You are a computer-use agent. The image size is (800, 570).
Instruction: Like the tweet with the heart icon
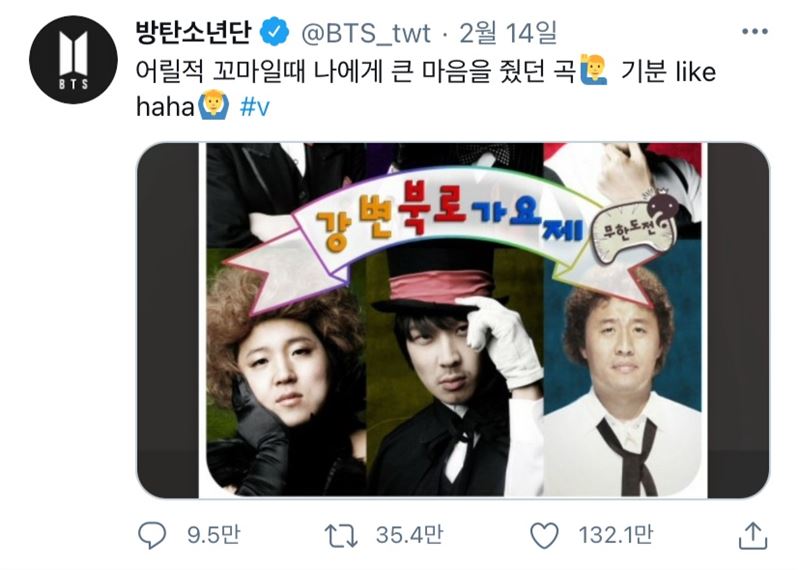[x=544, y=535]
